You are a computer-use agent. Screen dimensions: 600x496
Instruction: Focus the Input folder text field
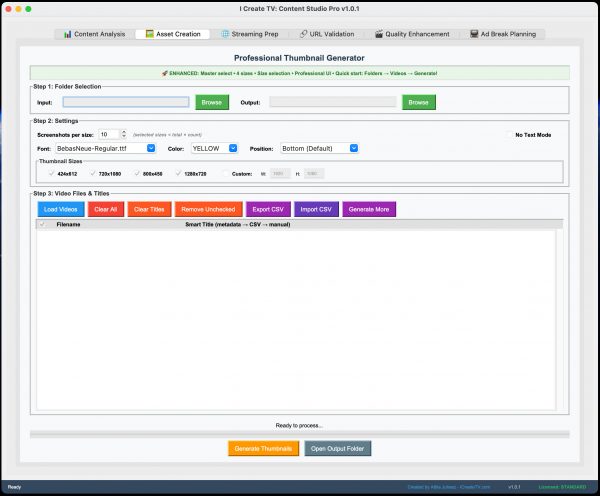[x=125, y=102]
